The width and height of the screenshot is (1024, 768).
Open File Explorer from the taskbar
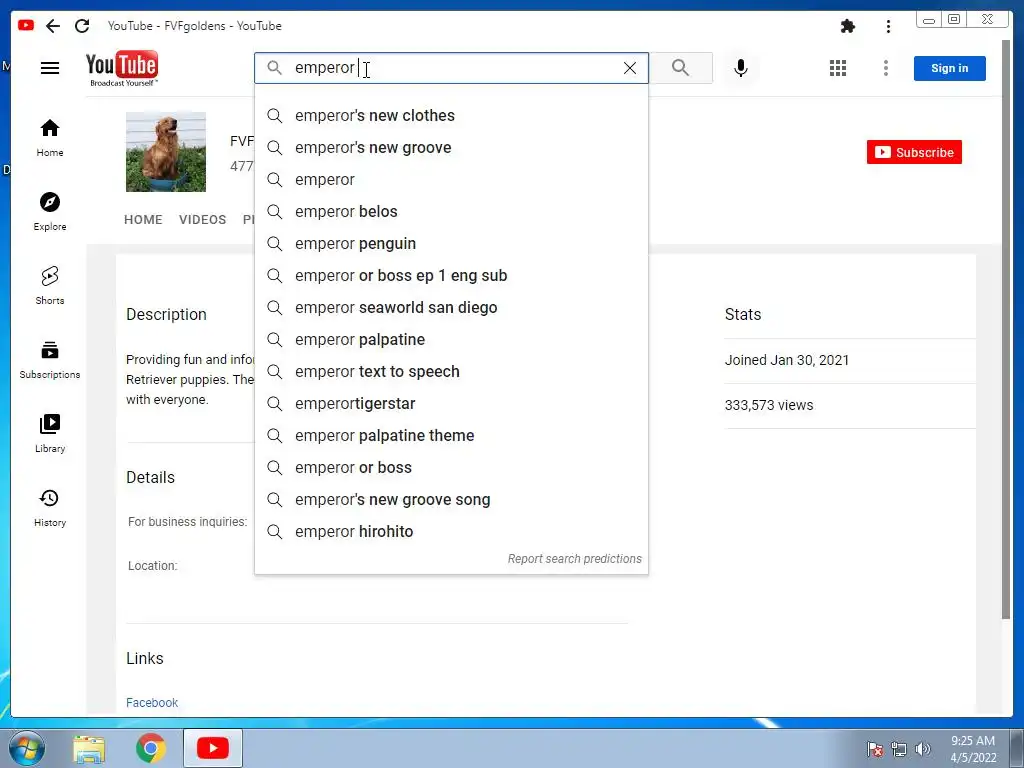89,748
